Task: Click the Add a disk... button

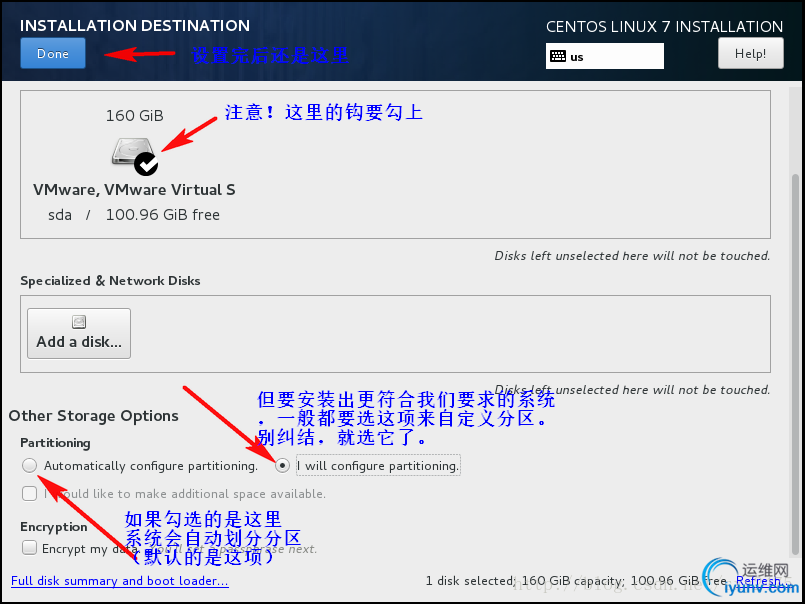Action: (79, 333)
